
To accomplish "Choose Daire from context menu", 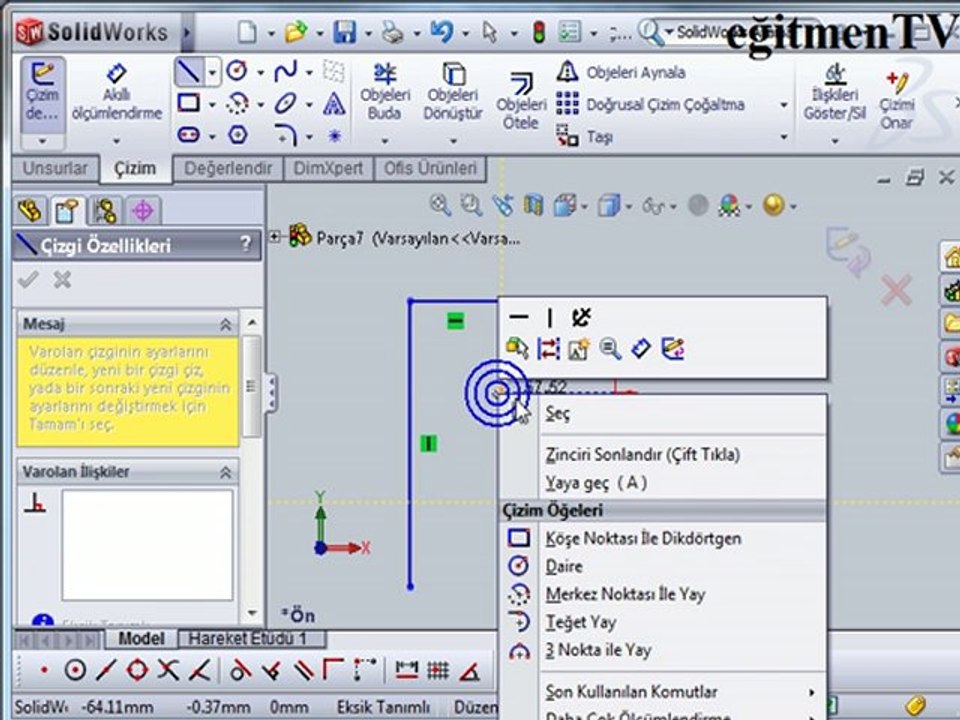I will tap(661, 566).
